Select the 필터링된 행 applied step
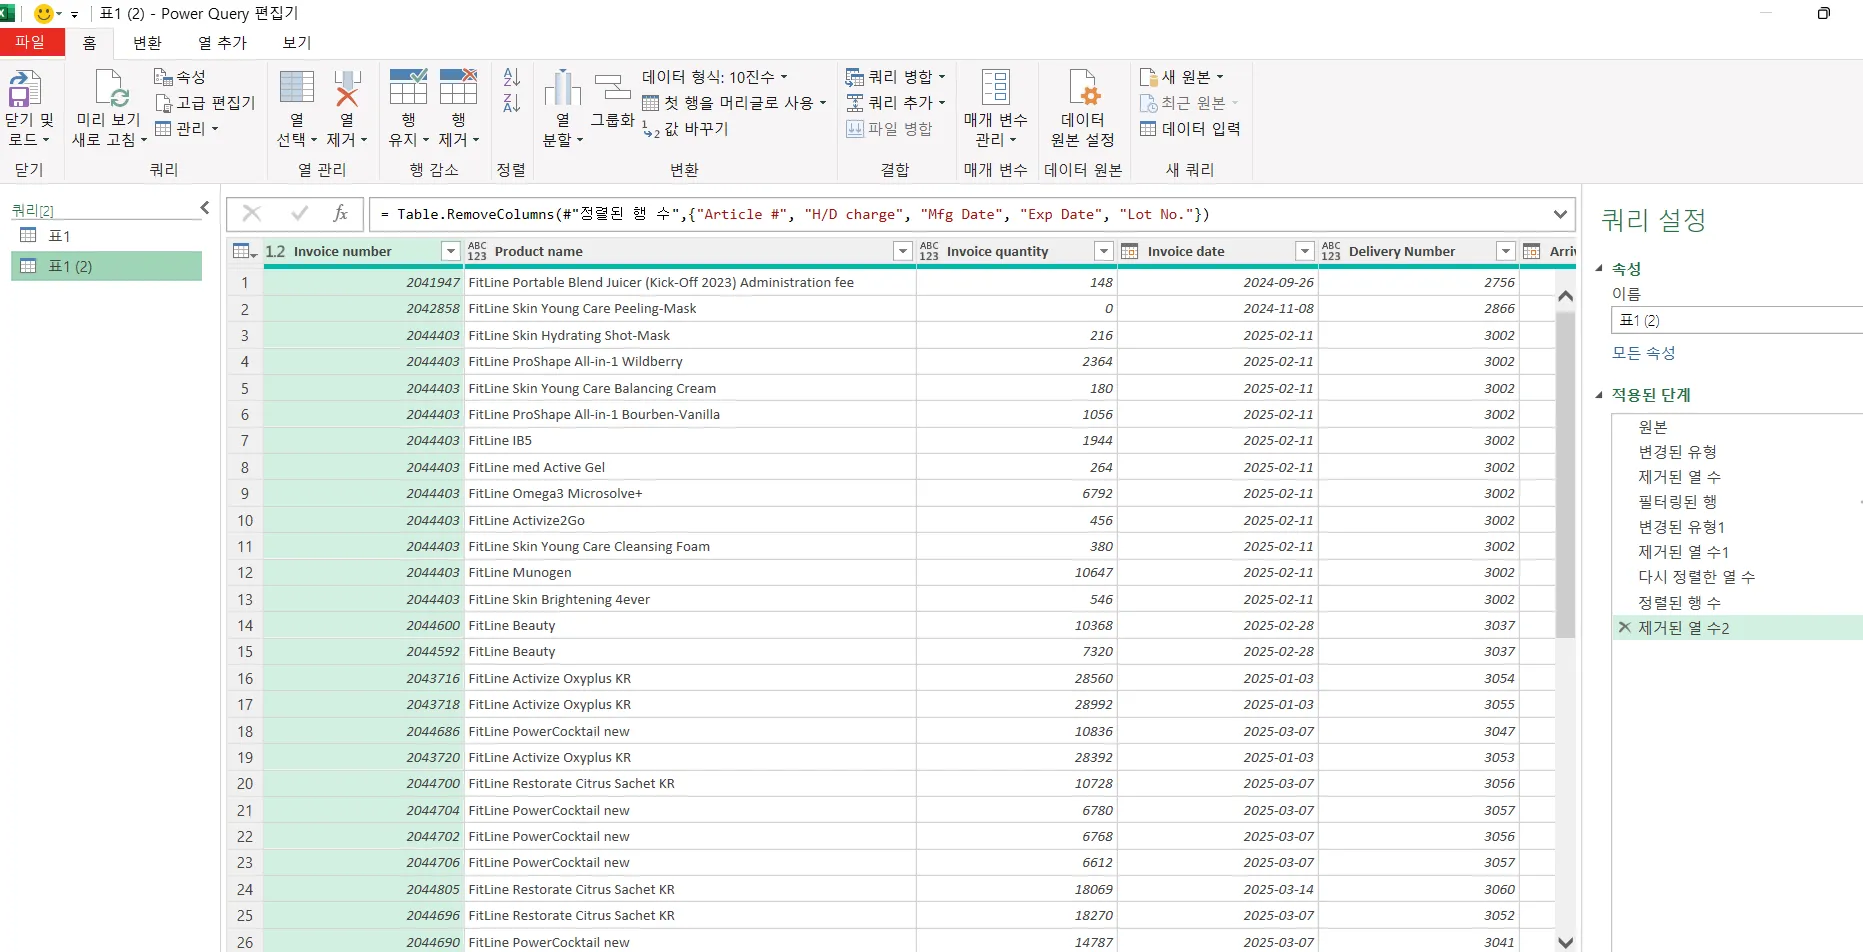Screen dimensions: 1863x952 tap(1677, 502)
